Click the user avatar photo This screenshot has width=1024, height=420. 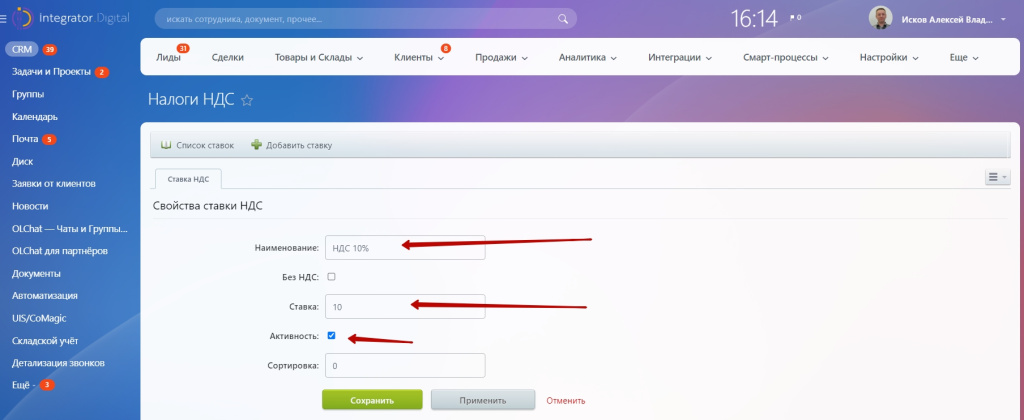(880, 18)
